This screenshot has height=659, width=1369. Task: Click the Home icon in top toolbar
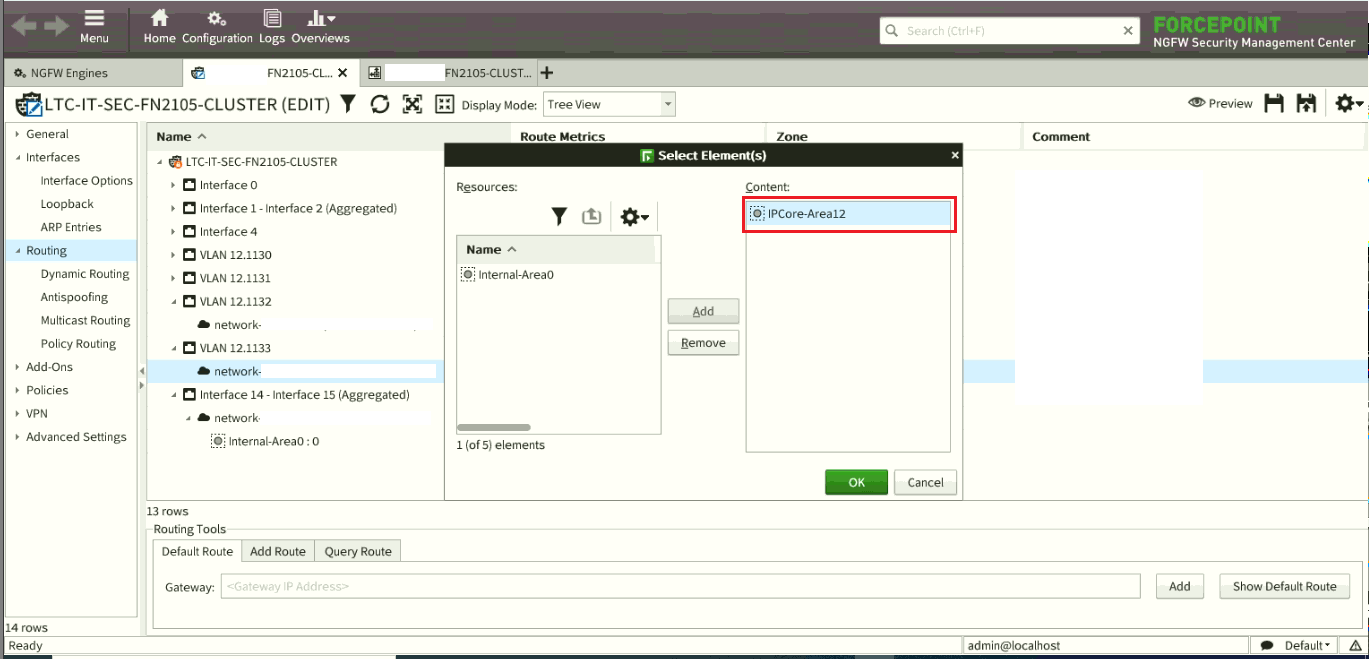[x=159, y=19]
